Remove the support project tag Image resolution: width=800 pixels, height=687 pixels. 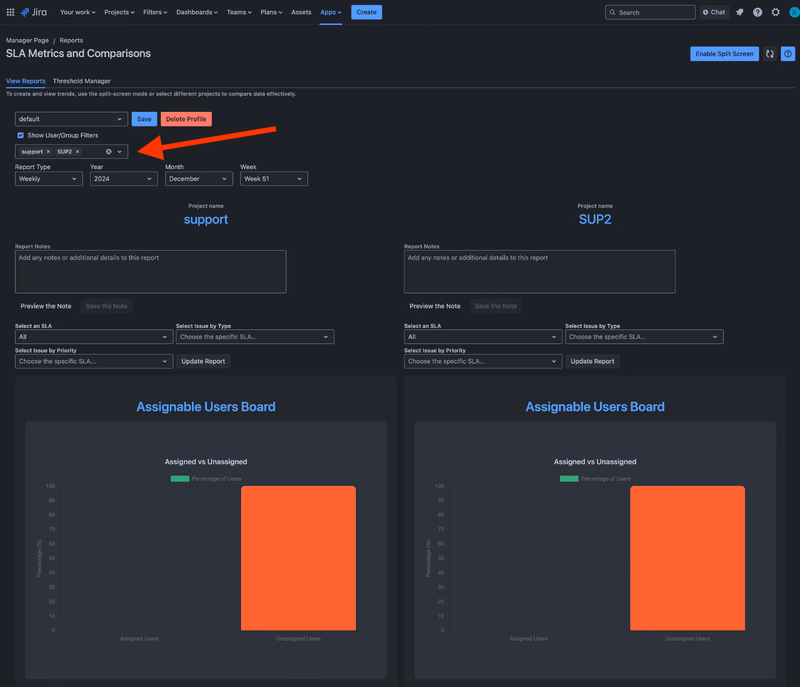click(x=48, y=151)
